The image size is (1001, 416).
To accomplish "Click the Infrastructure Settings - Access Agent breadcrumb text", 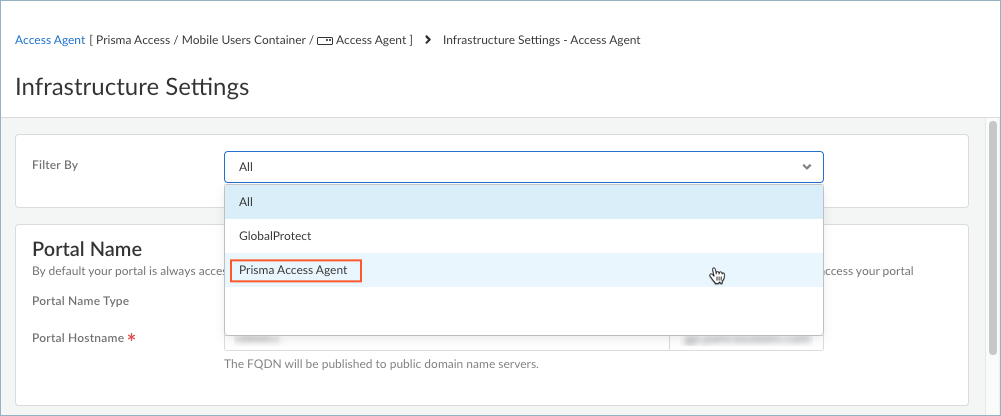I will pos(541,40).
